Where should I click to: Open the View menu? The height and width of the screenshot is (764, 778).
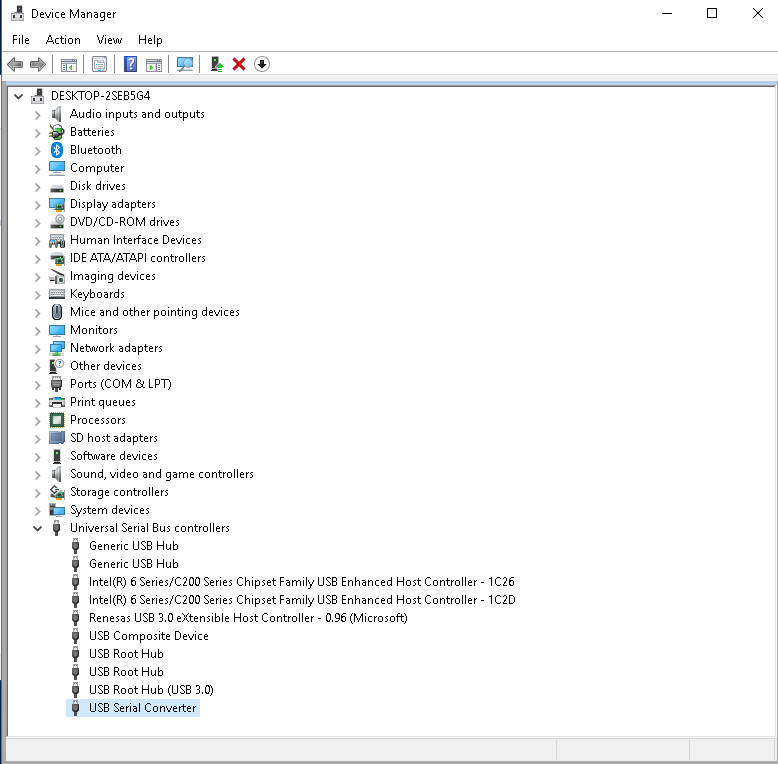(x=109, y=40)
